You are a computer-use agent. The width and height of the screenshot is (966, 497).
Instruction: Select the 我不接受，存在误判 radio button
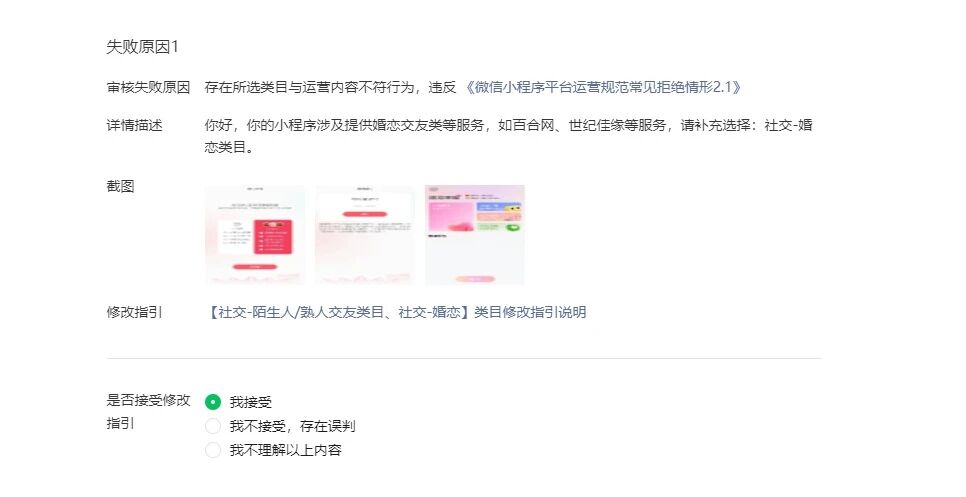click(x=213, y=426)
